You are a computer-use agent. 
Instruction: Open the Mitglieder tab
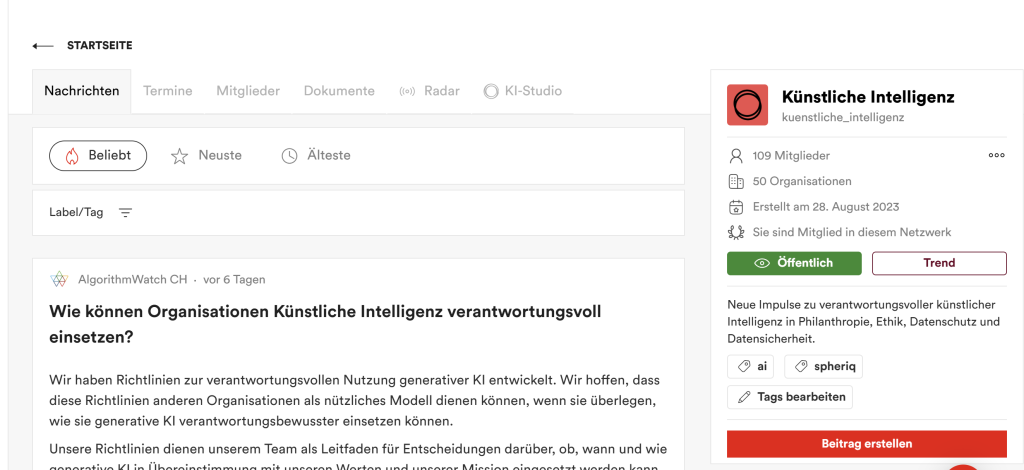point(248,91)
